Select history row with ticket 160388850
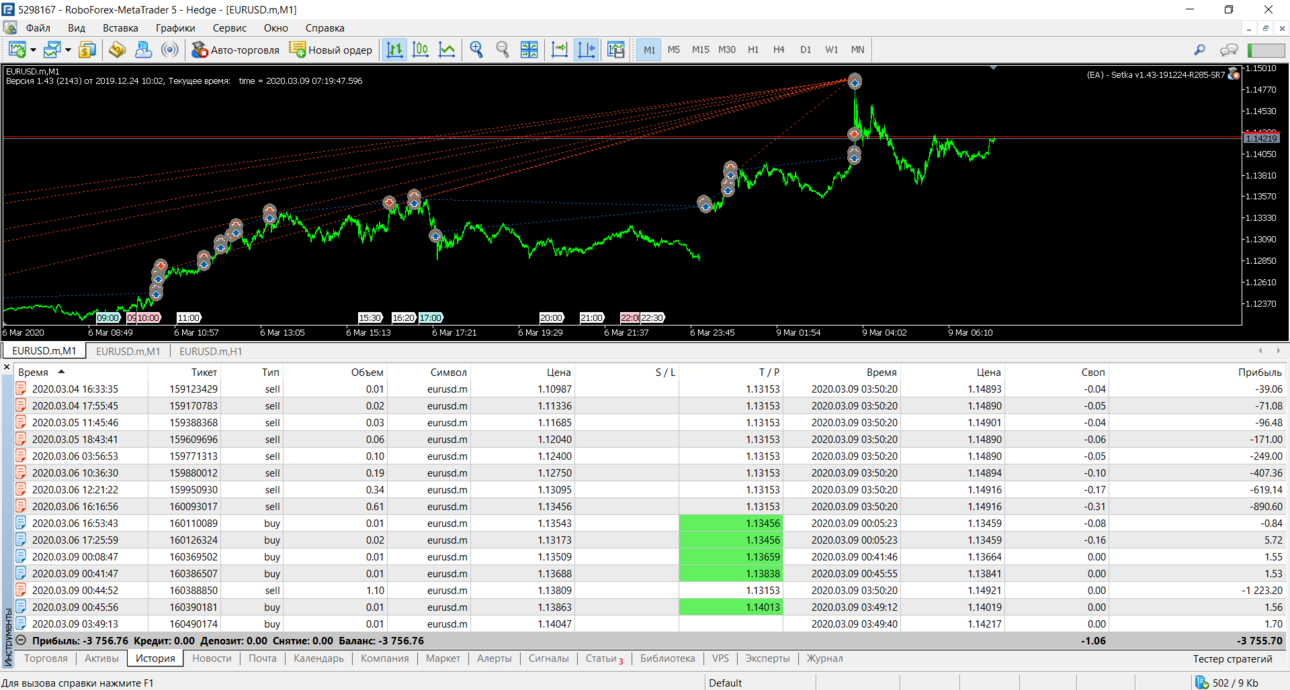Viewport: 1290px width, 690px height. [x=651, y=590]
